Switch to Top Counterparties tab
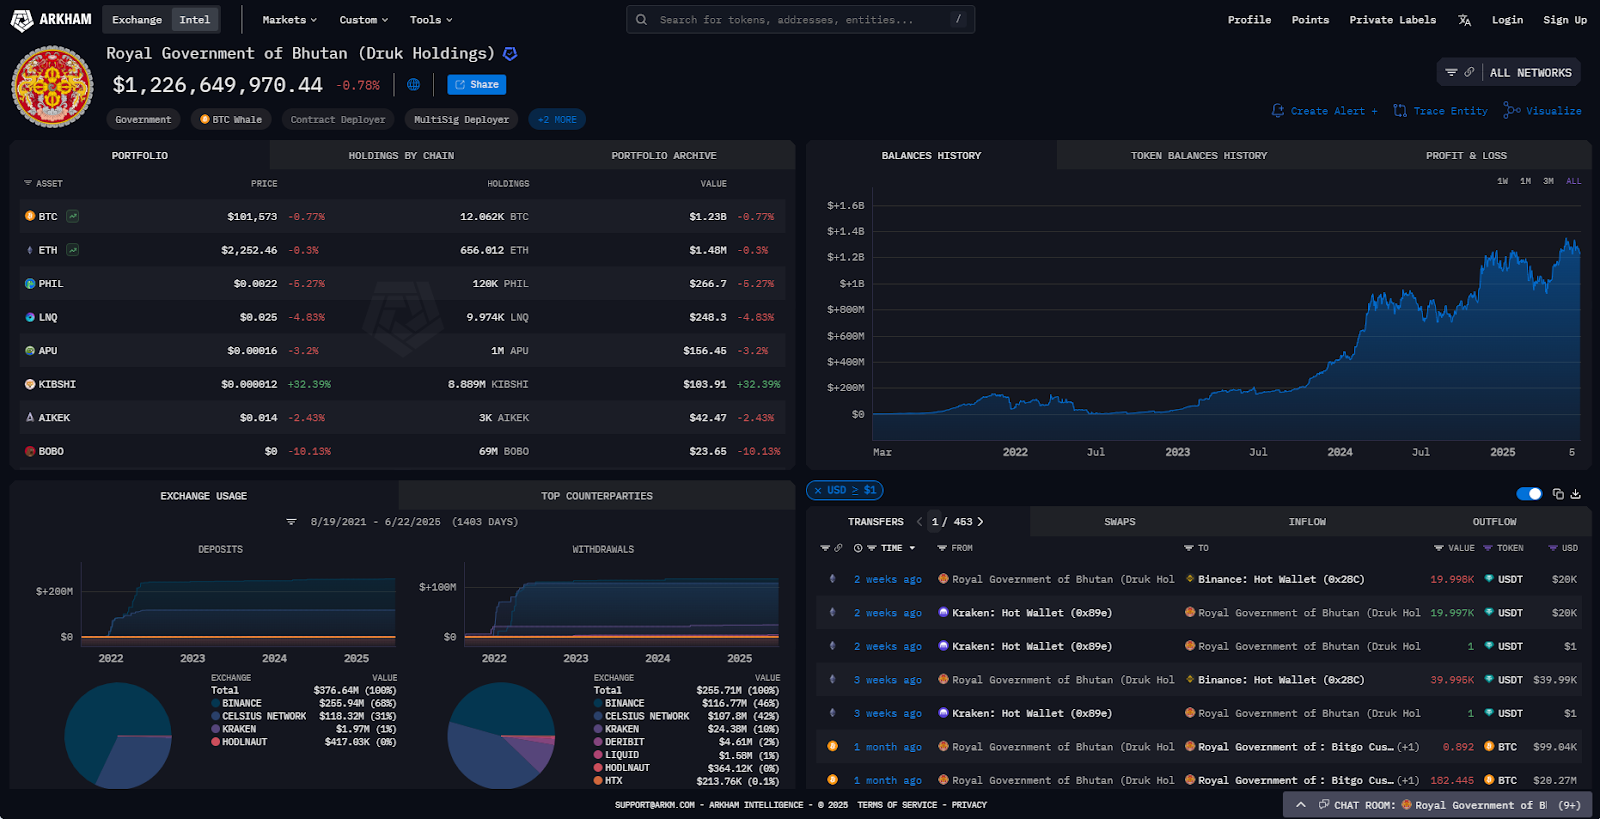The height and width of the screenshot is (819, 1600). (x=596, y=496)
